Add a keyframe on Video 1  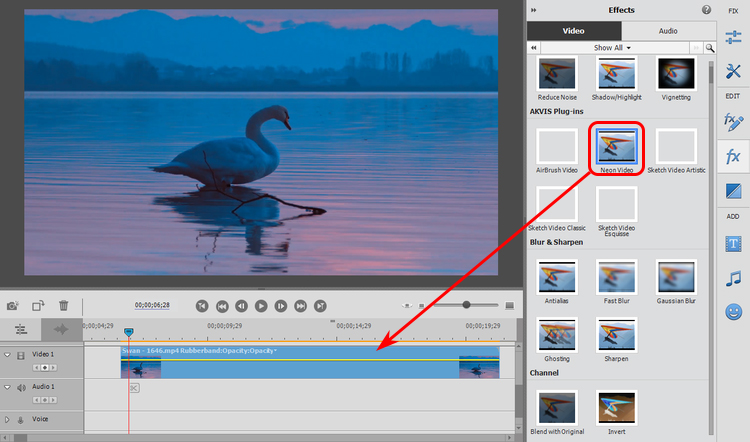pyautogui.click(x=44, y=368)
